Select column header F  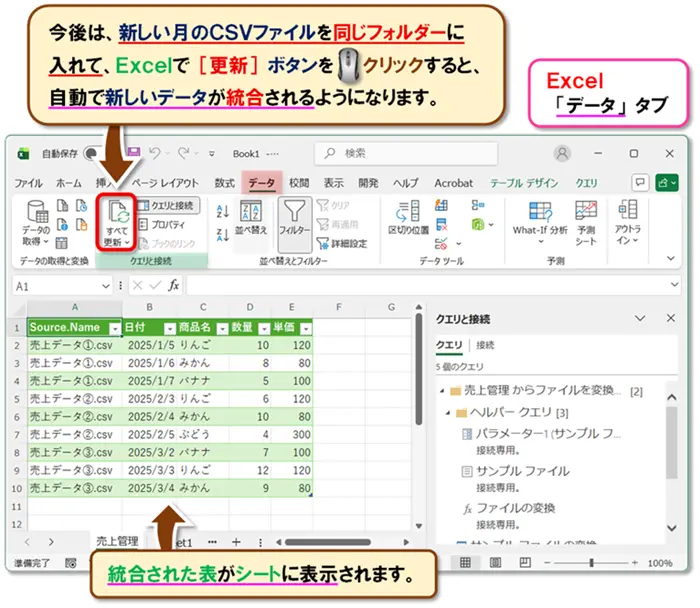pyautogui.click(x=339, y=307)
